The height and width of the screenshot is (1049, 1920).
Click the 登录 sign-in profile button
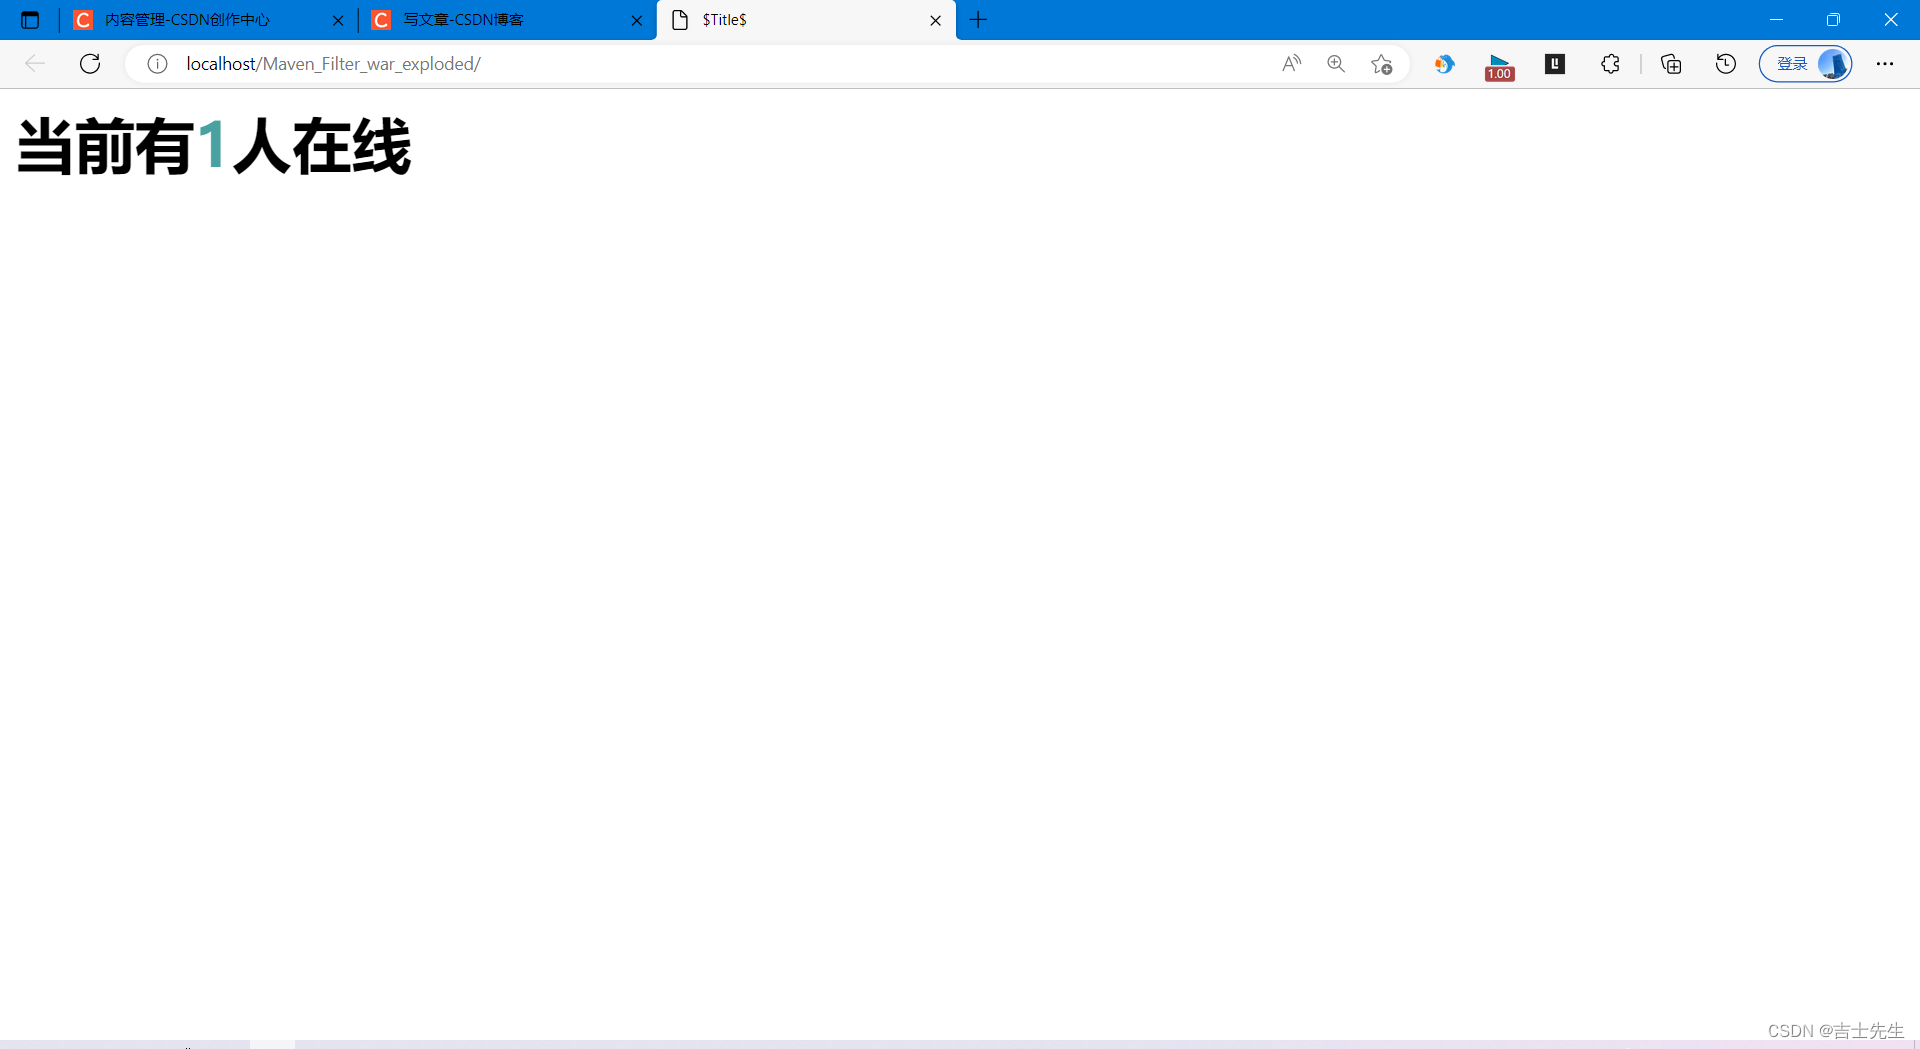pyautogui.click(x=1806, y=64)
